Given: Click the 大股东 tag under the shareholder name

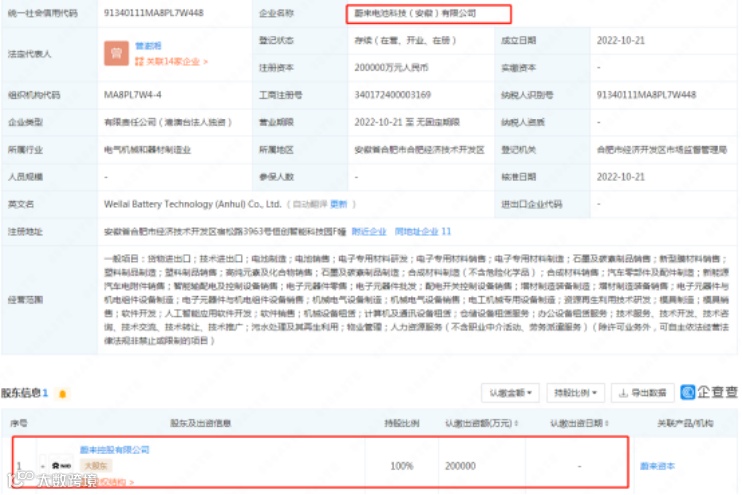Looking at the screenshot, I should click(96, 466).
